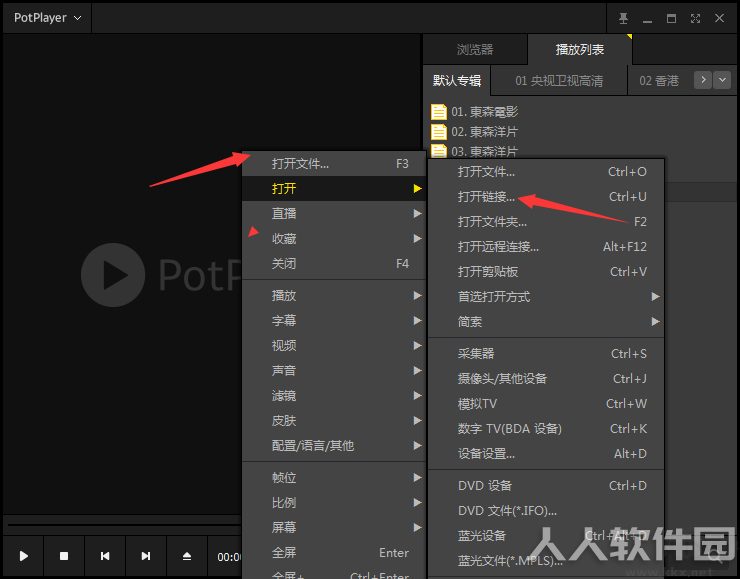
Task: Expand the 比例 submenu
Action: (335, 503)
